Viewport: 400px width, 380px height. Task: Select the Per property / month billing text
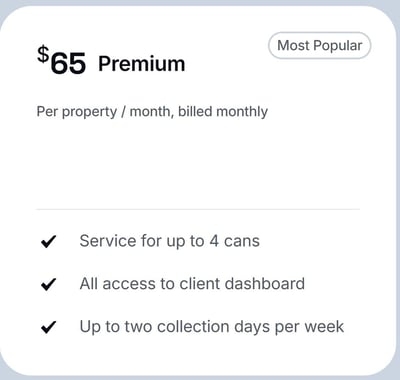click(x=152, y=112)
